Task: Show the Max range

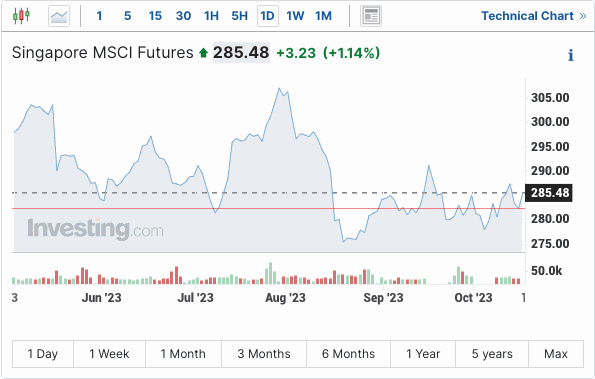Action: (x=556, y=354)
